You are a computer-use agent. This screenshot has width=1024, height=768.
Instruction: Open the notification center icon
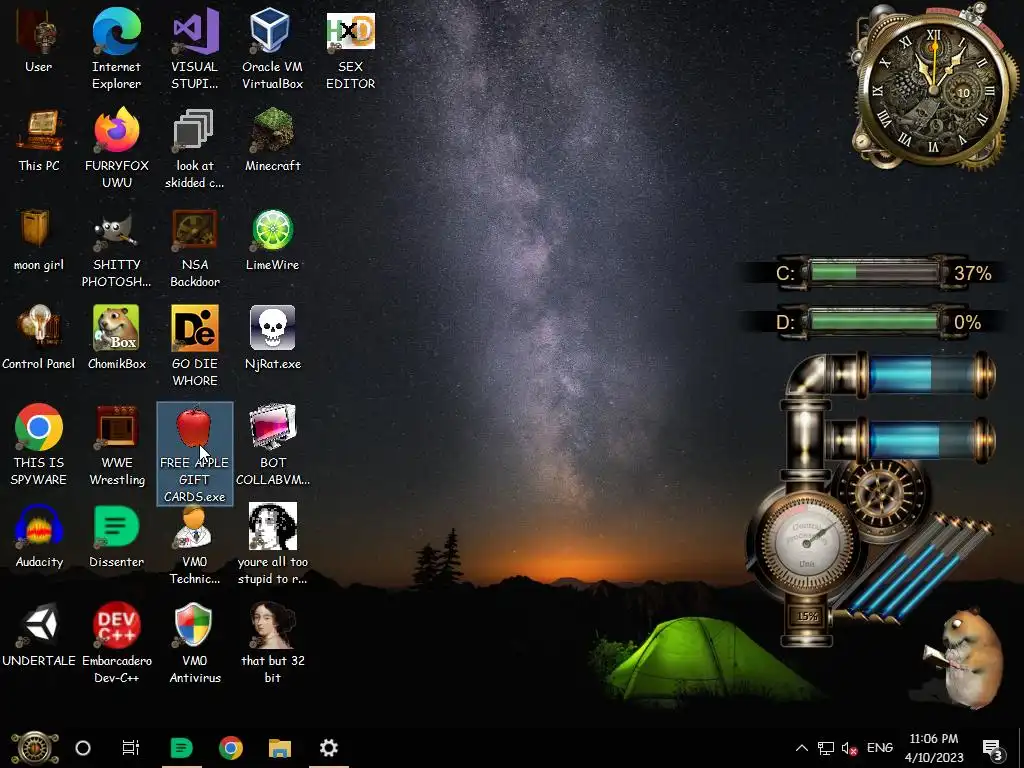(993, 748)
